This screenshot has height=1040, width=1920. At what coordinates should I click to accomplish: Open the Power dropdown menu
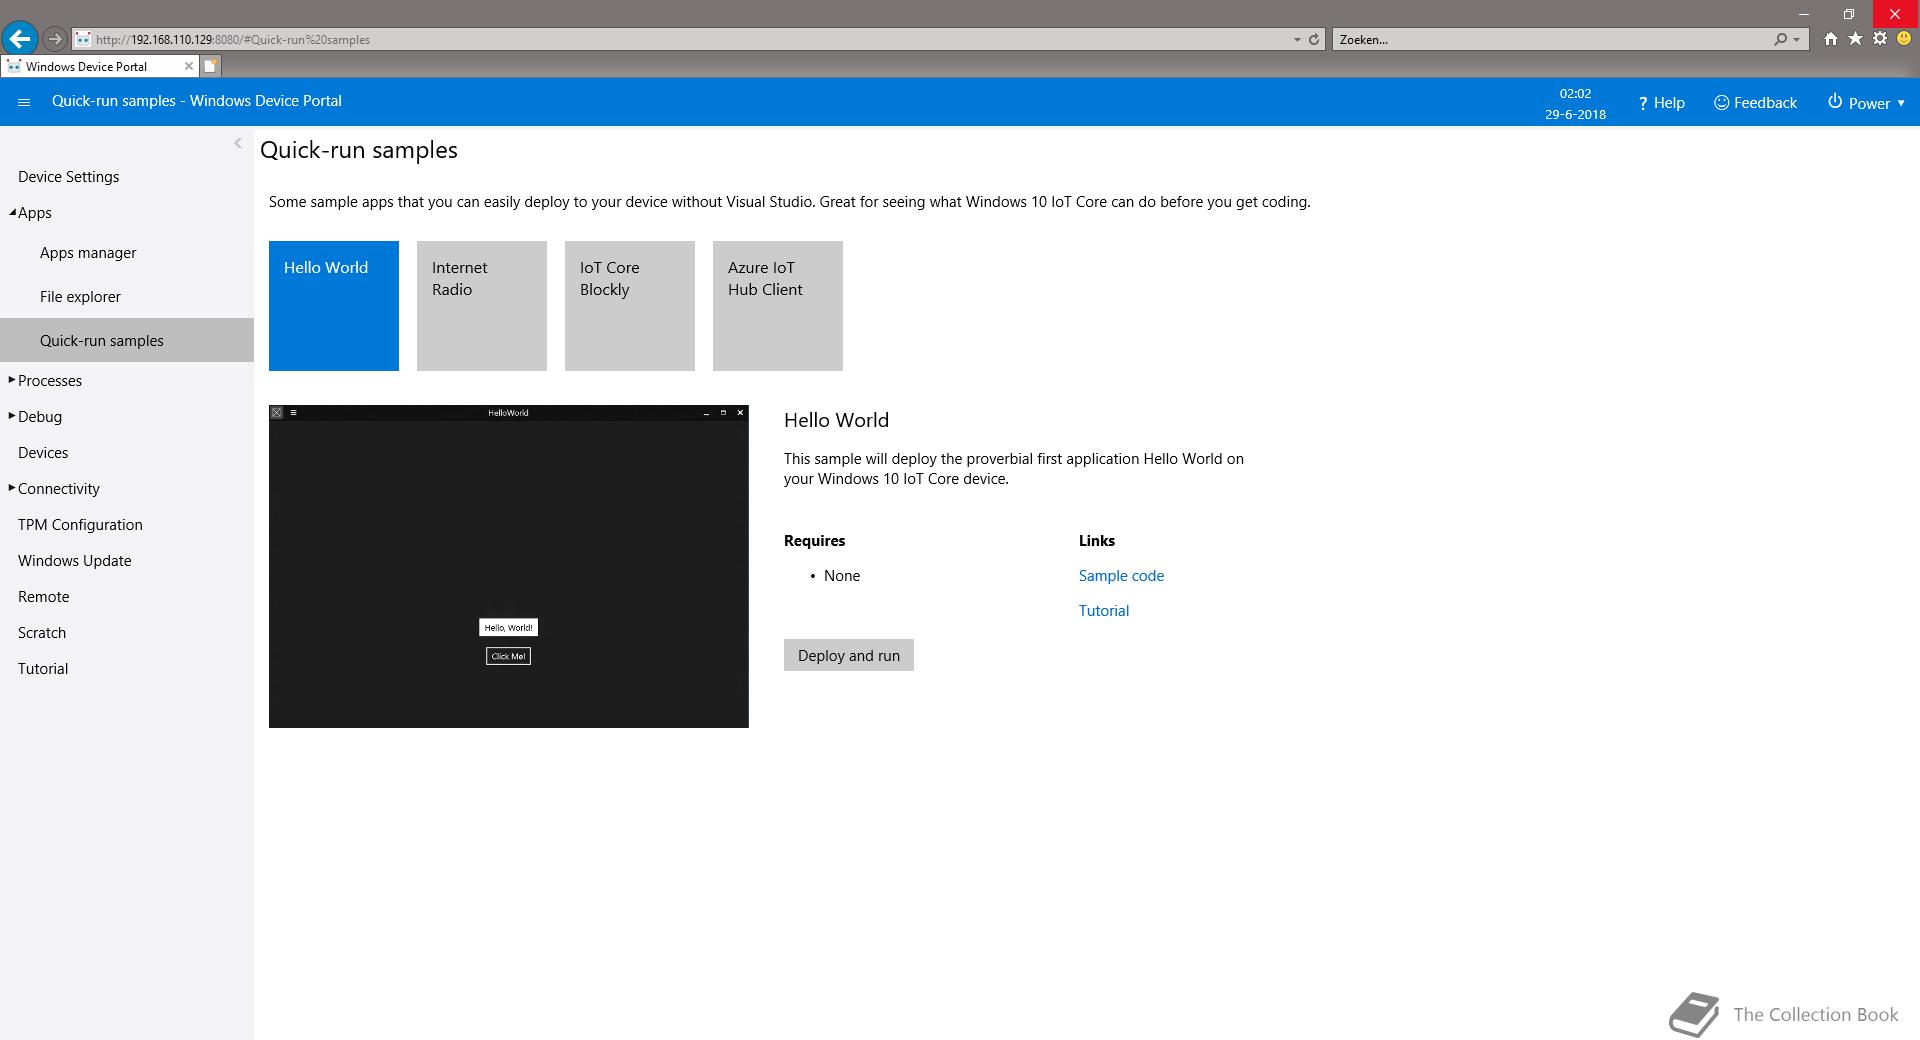[1866, 102]
